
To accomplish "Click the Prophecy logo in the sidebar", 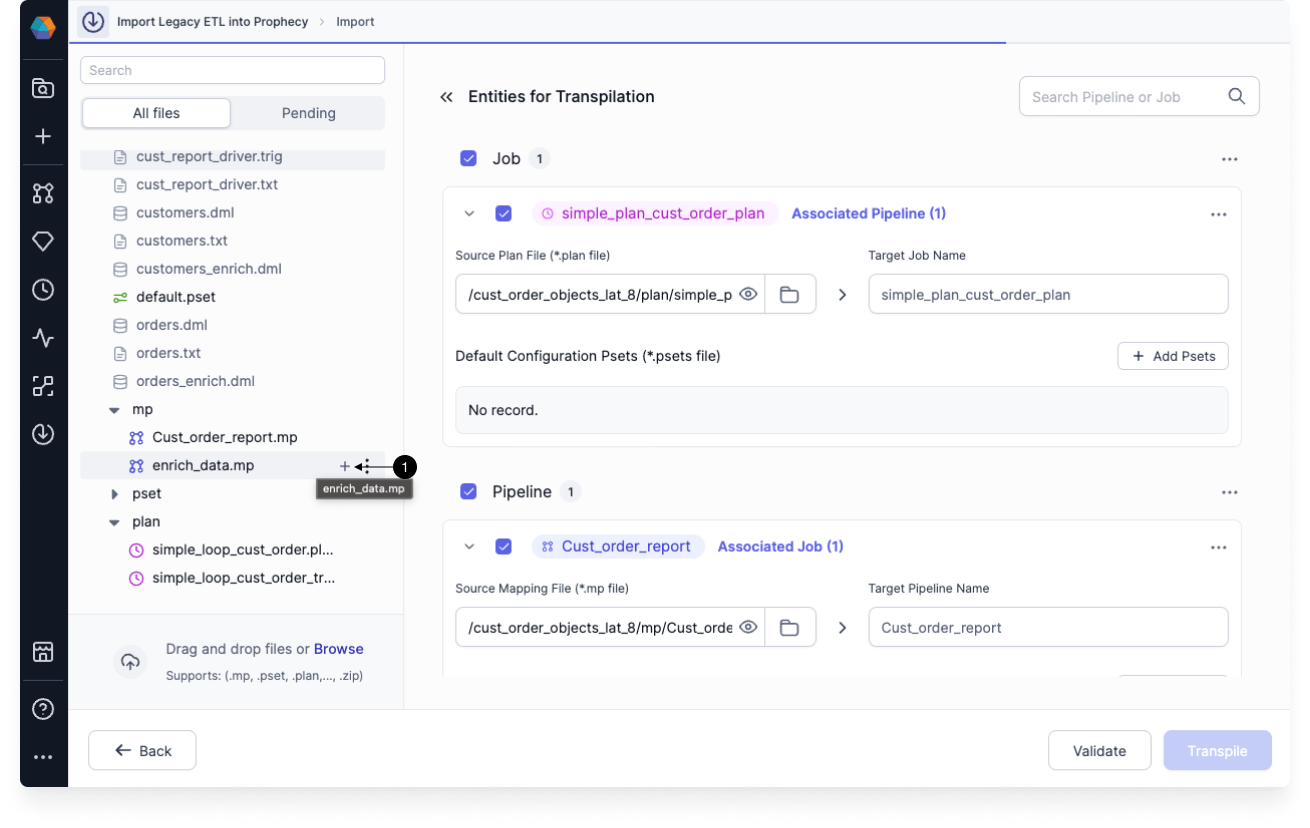I will pyautogui.click(x=43, y=28).
